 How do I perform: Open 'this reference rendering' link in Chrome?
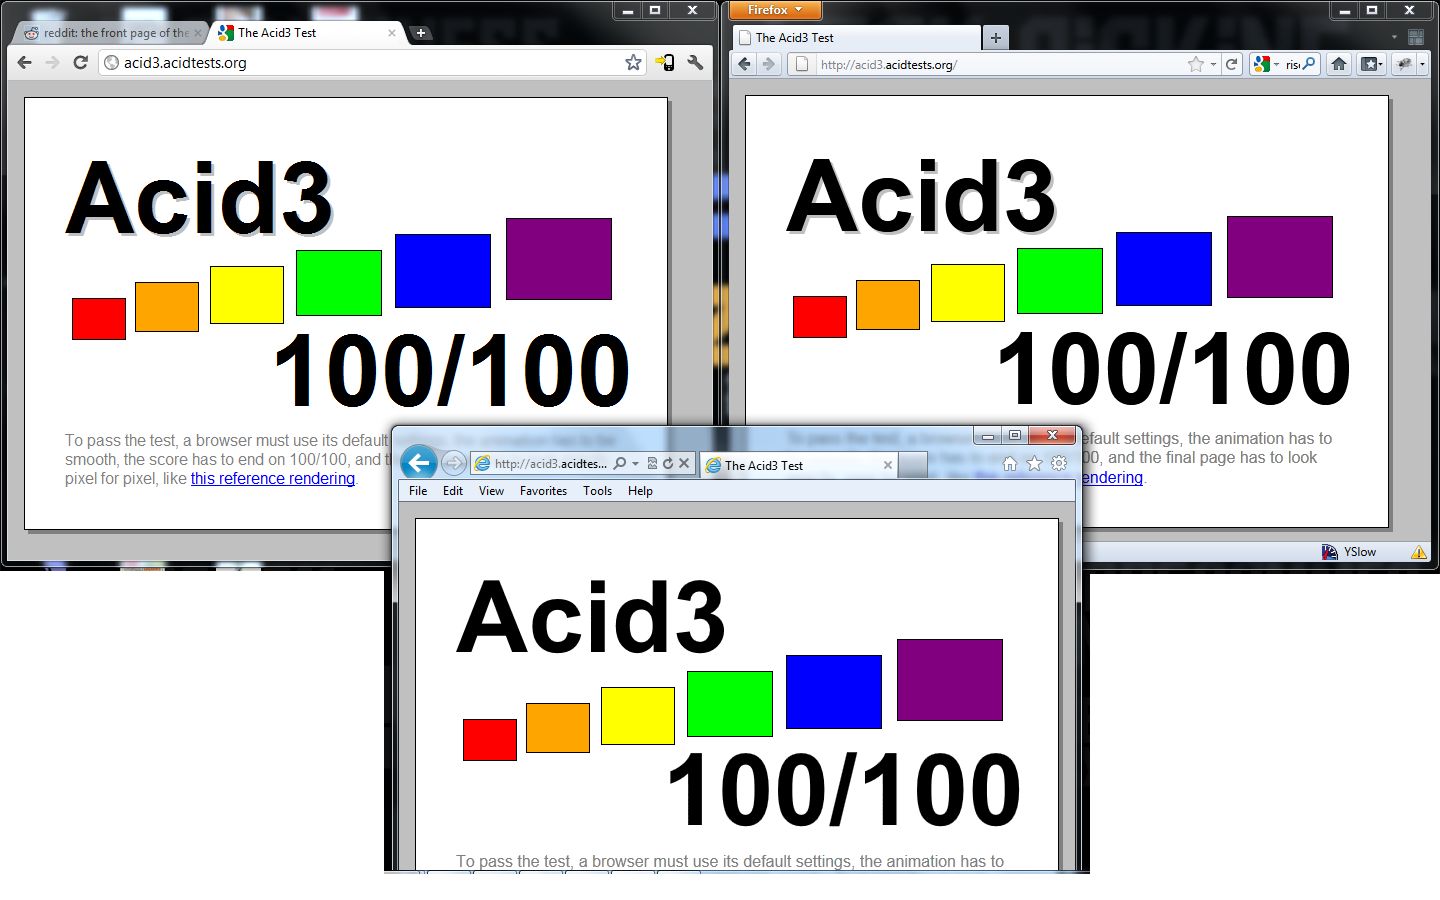tap(272, 478)
